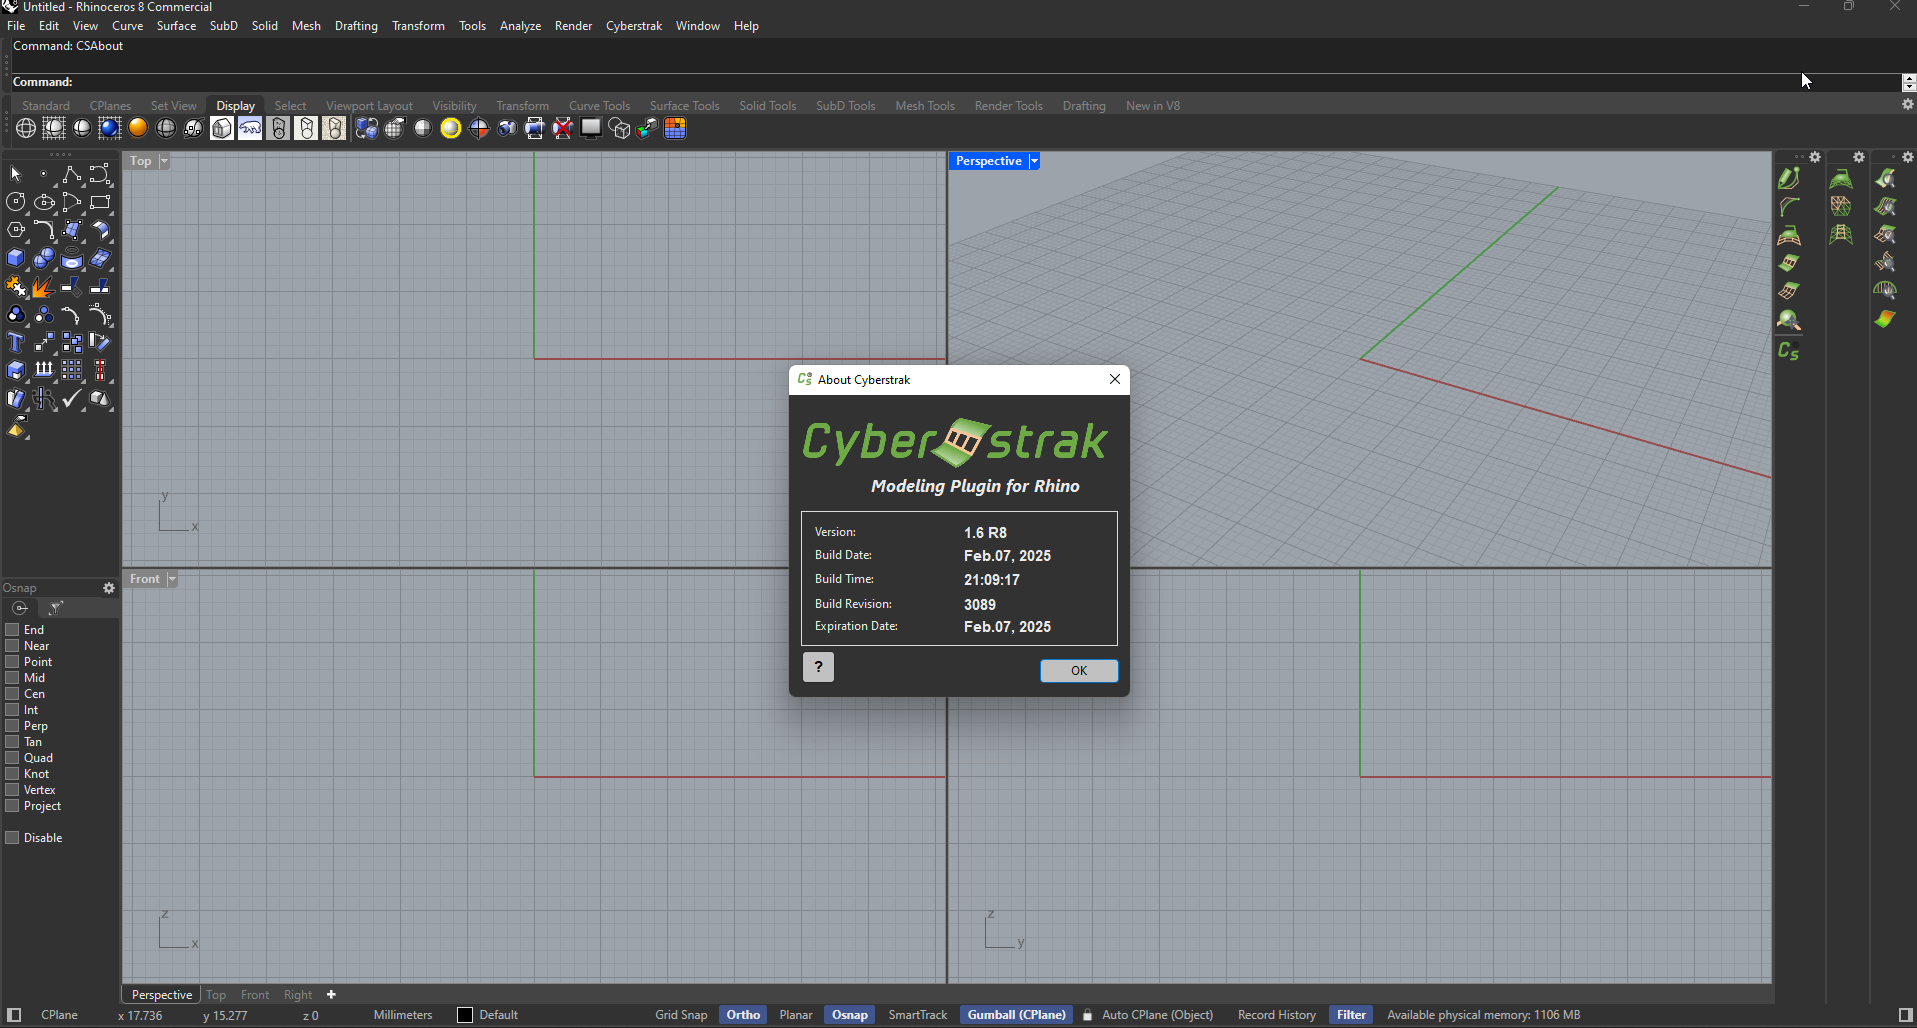Check the Int osnap checkbox
1917x1028 pixels.
[13, 710]
